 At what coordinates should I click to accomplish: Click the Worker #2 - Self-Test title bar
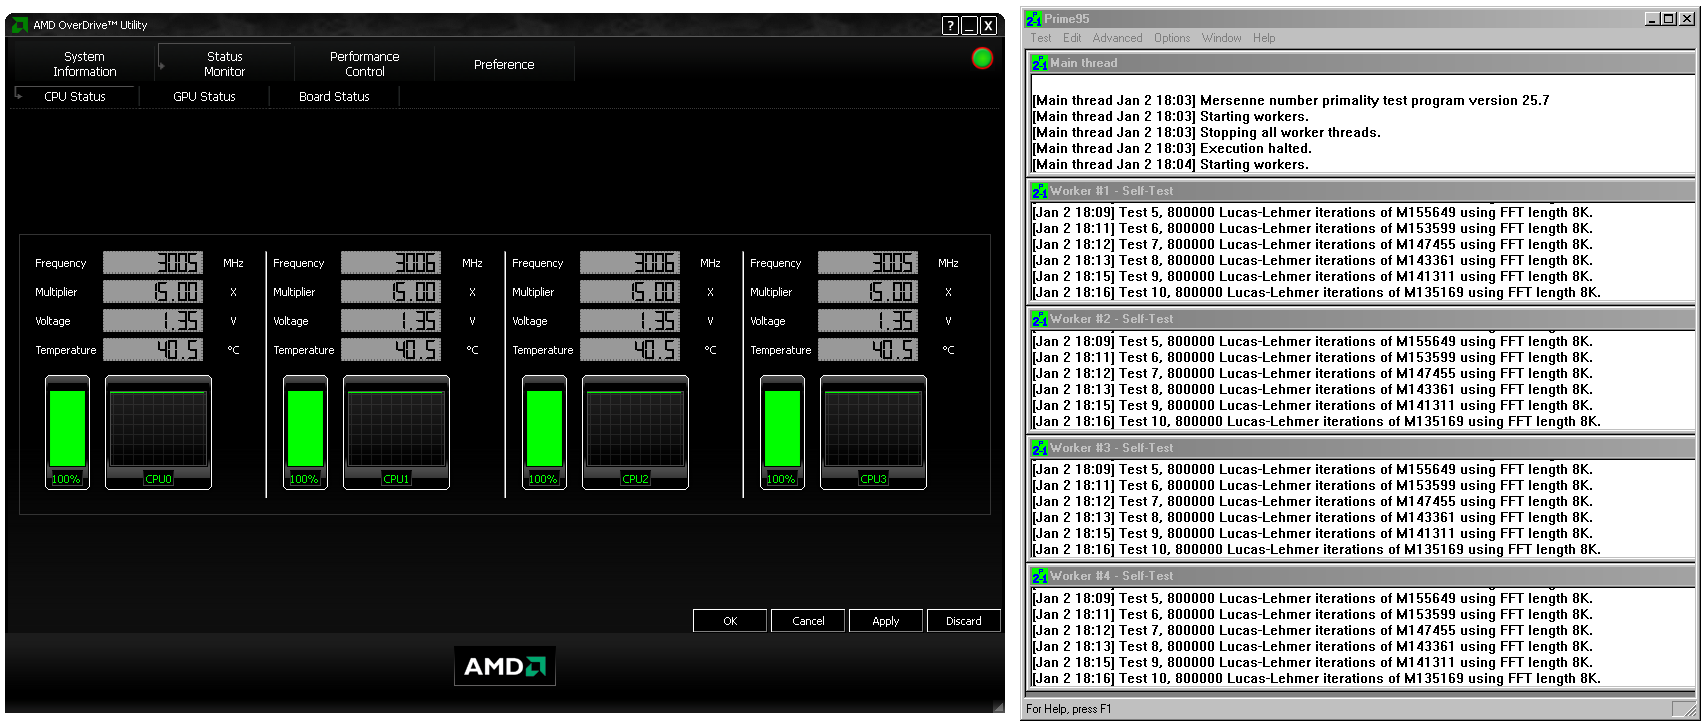(x=1362, y=319)
